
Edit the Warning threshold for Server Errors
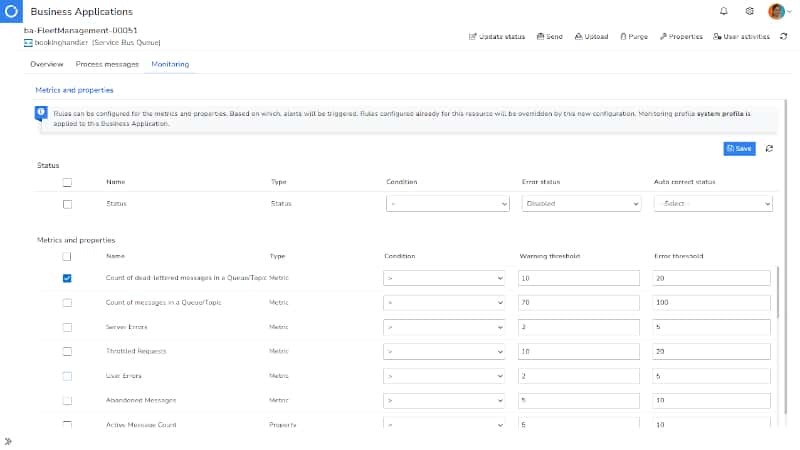579,327
